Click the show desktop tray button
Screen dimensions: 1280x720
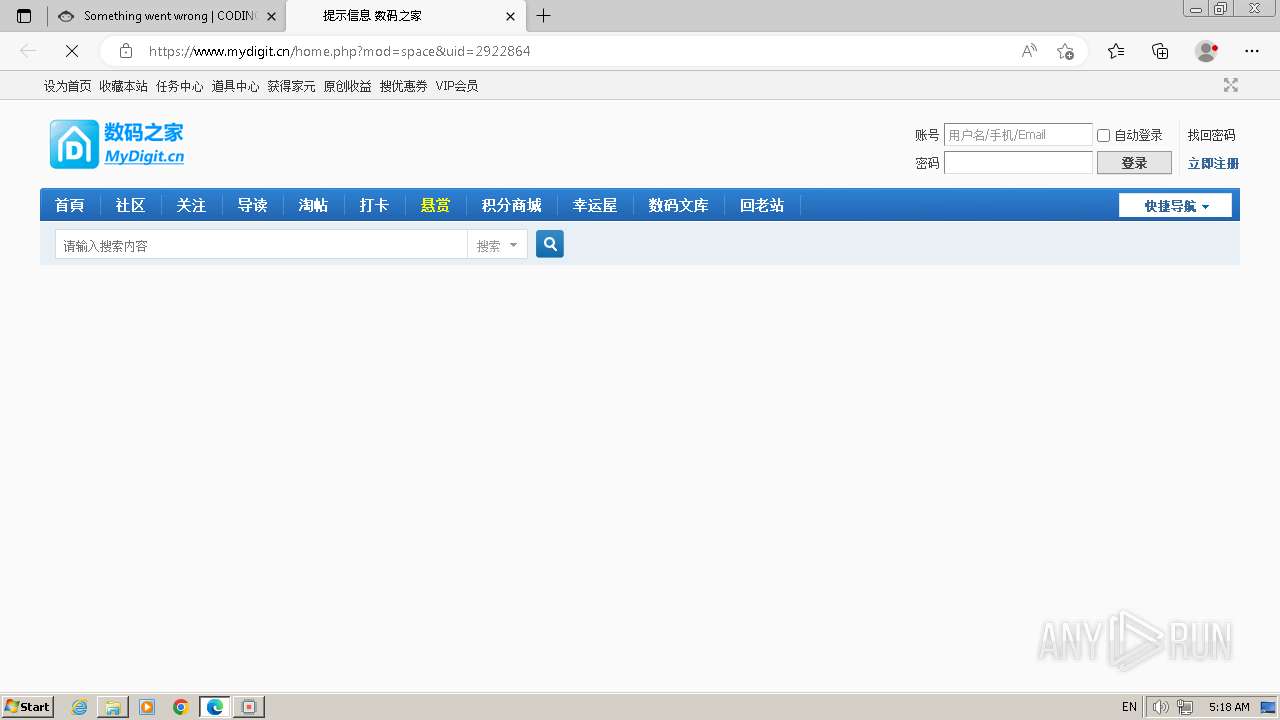click(1268, 707)
